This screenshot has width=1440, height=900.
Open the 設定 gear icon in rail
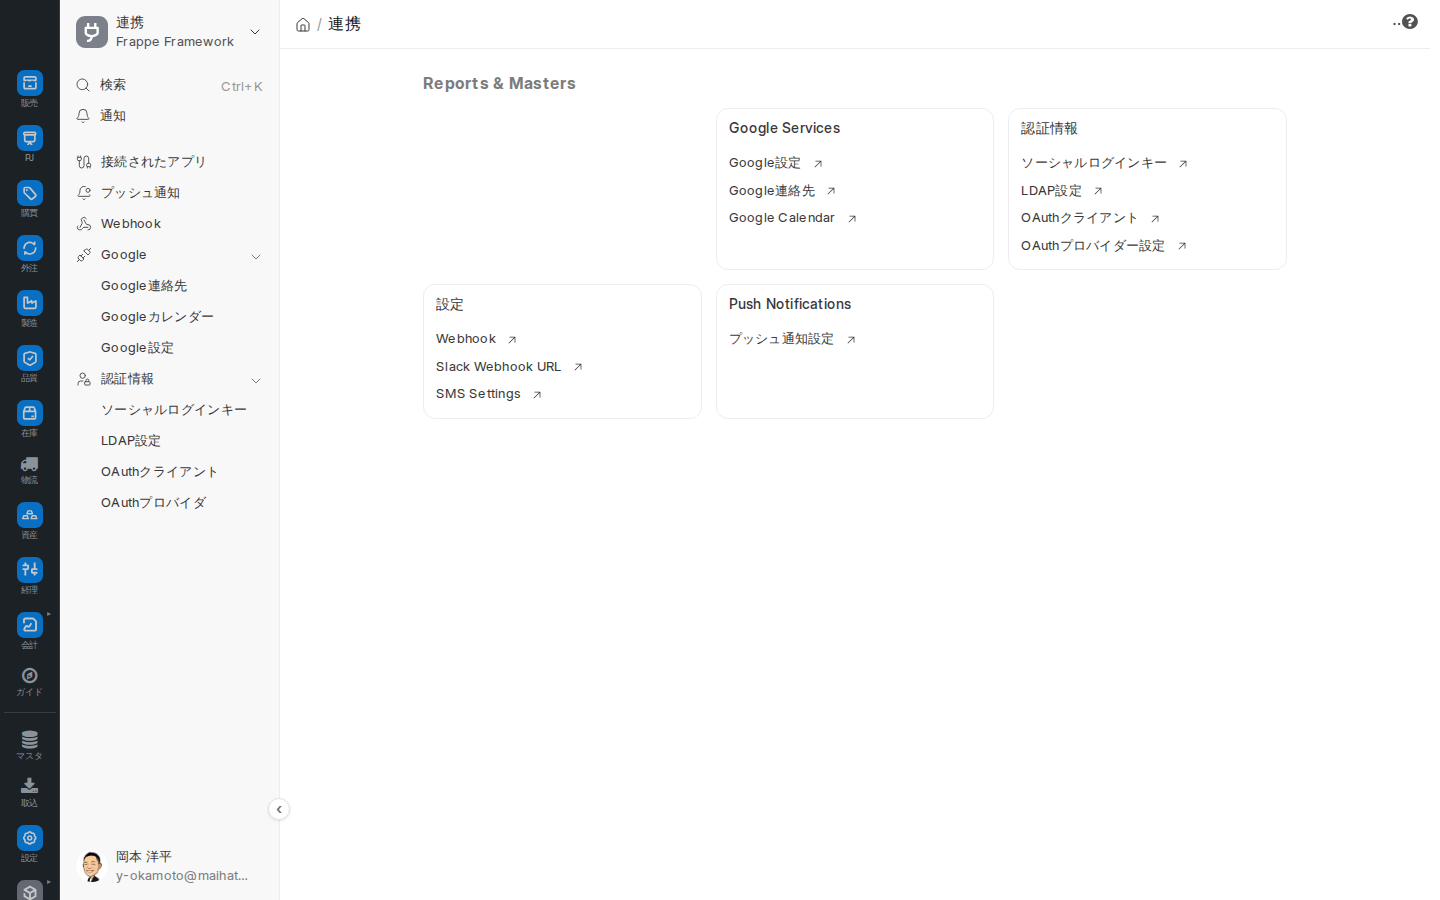click(x=29, y=838)
